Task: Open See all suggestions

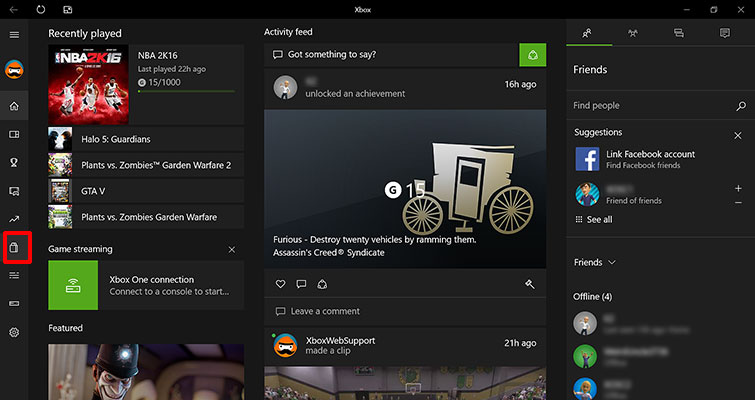Action: [x=594, y=220]
